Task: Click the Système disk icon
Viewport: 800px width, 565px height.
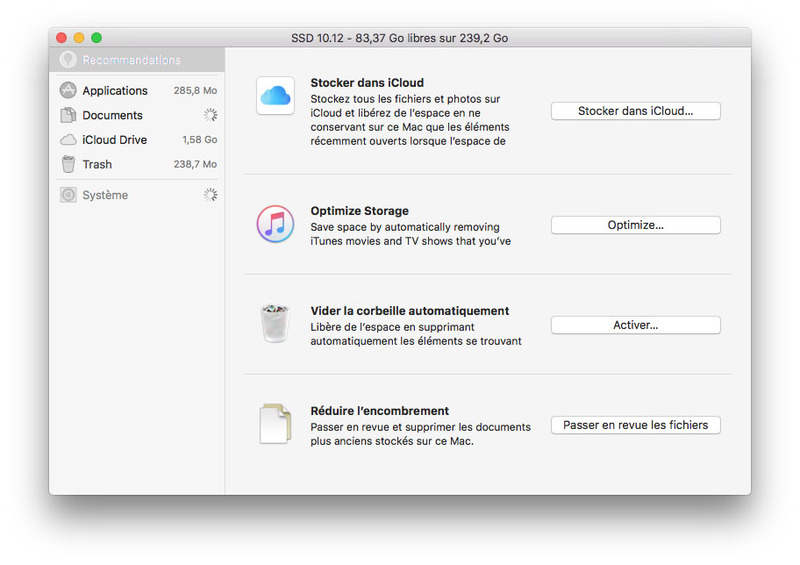Action: point(68,195)
